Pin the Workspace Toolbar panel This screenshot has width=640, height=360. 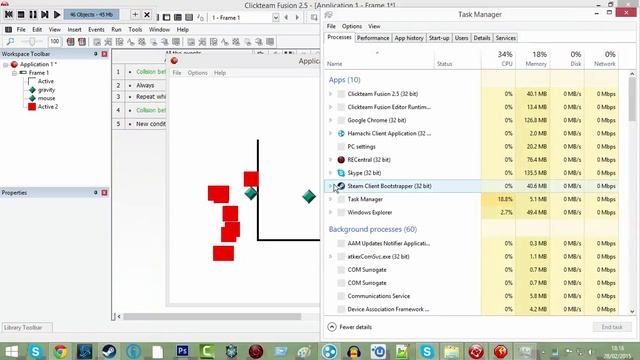click(96, 54)
